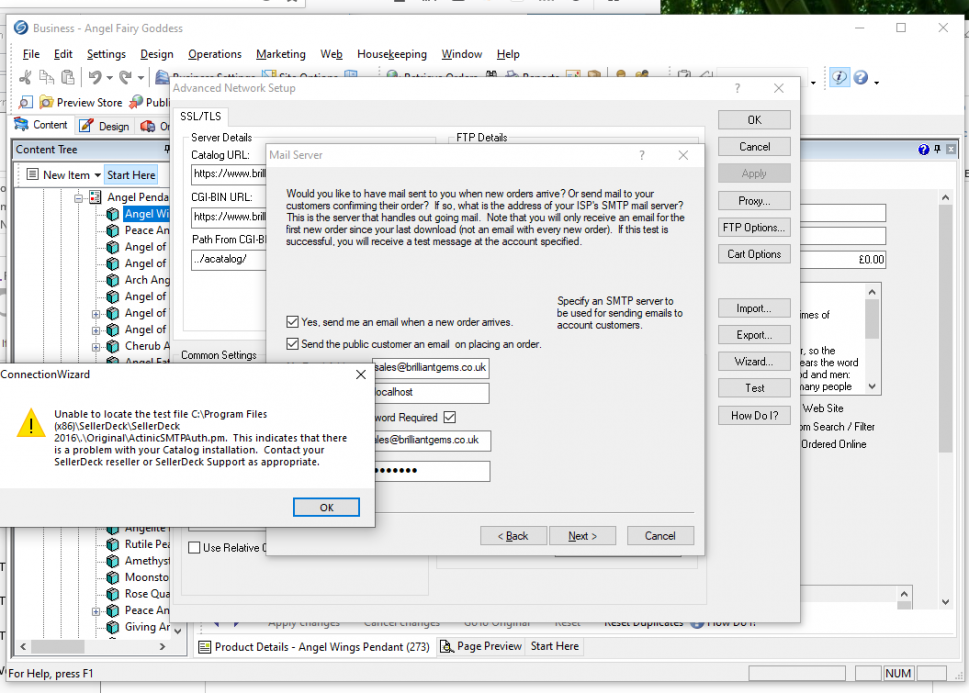Screen dimensions: 969x693
Task: Open the New Item dropdown arrow
Action: (x=98, y=175)
